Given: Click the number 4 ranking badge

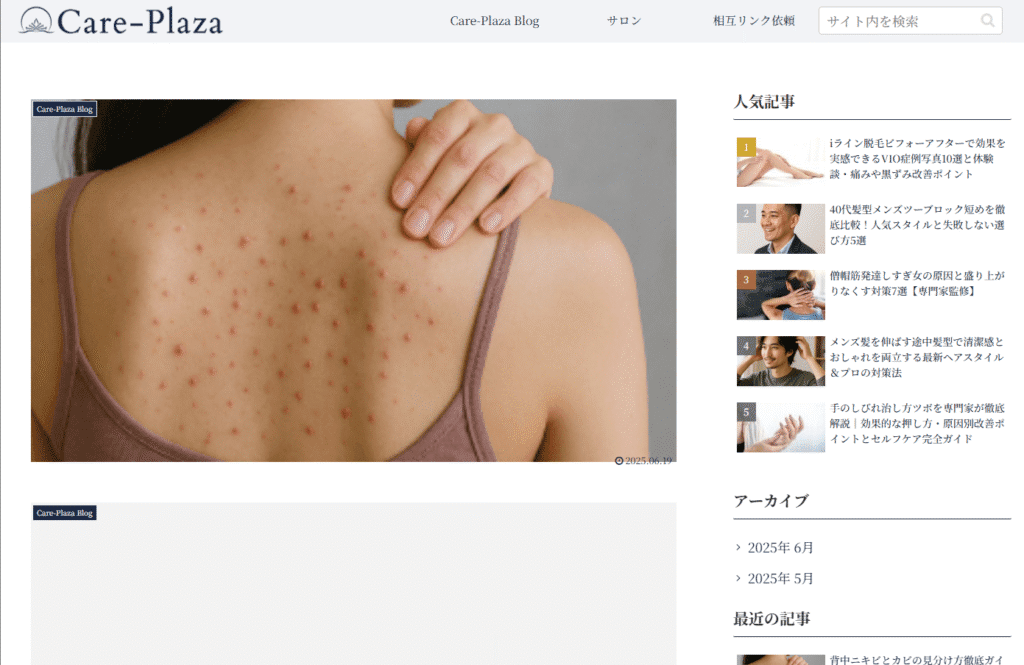Looking at the screenshot, I should [746, 346].
